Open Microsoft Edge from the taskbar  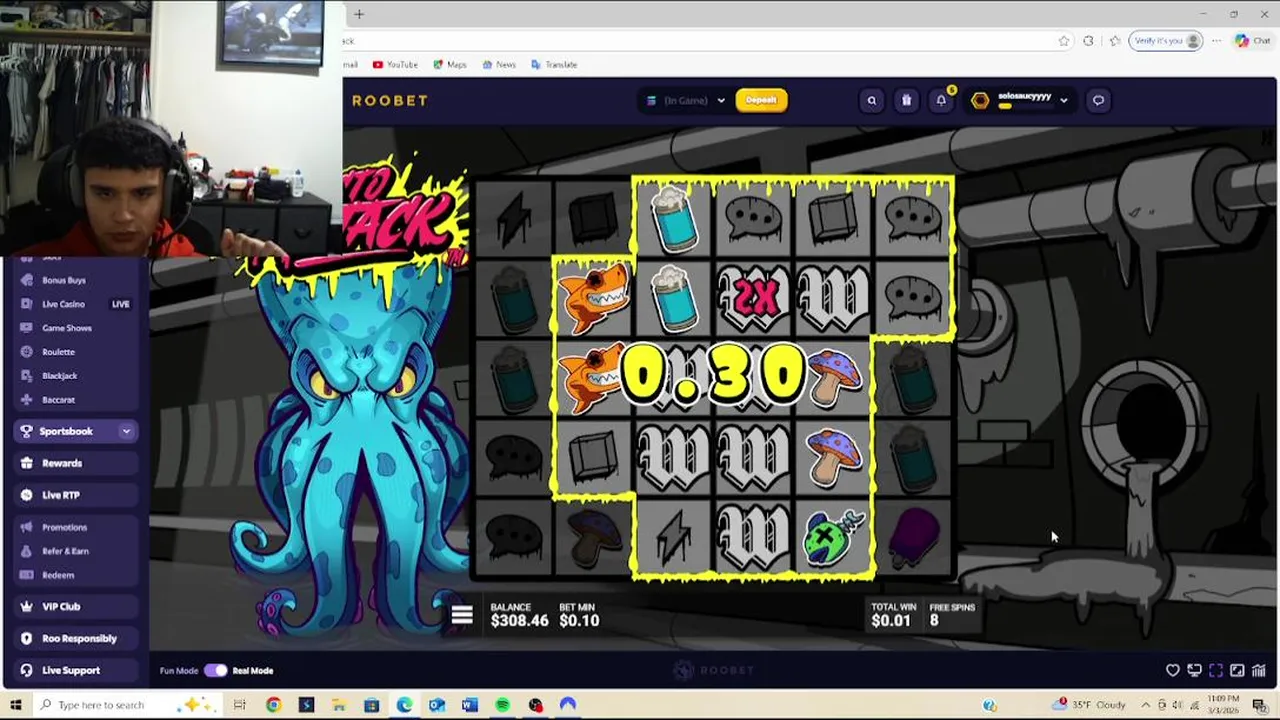tap(404, 705)
